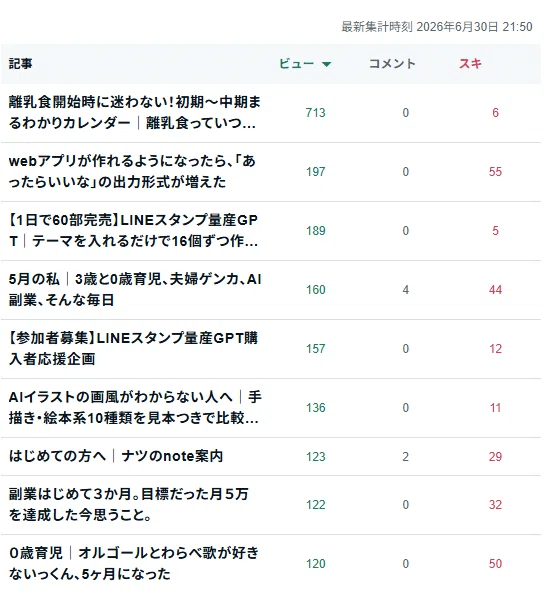Open article 5月の私｜3歳と0歳育児
Screen dimensions: 545x593
click(135, 289)
